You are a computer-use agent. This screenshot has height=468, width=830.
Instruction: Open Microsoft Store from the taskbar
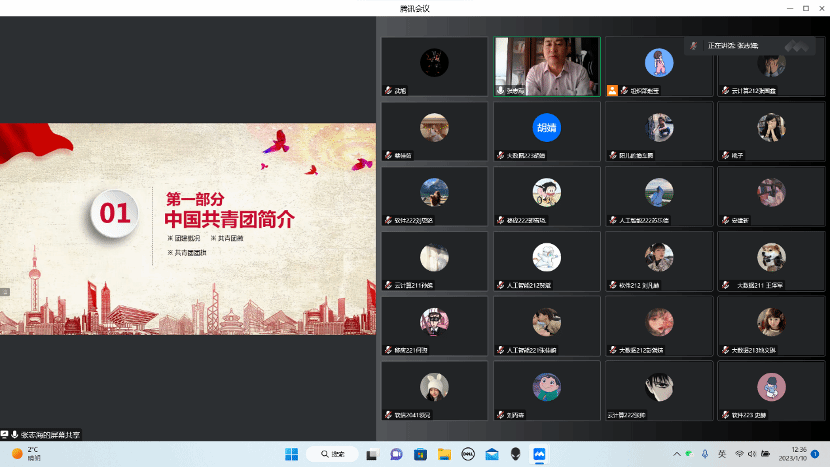(x=420, y=454)
